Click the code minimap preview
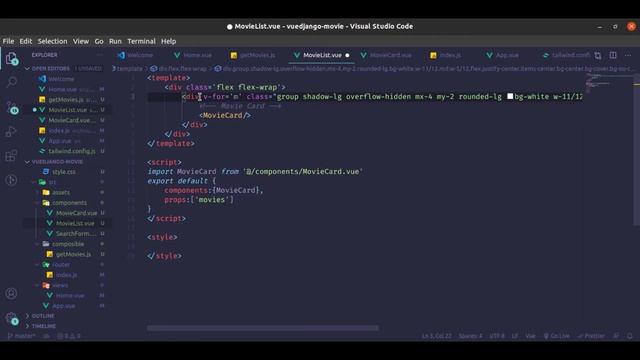Viewport: 640px width, 360px height. [597, 82]
